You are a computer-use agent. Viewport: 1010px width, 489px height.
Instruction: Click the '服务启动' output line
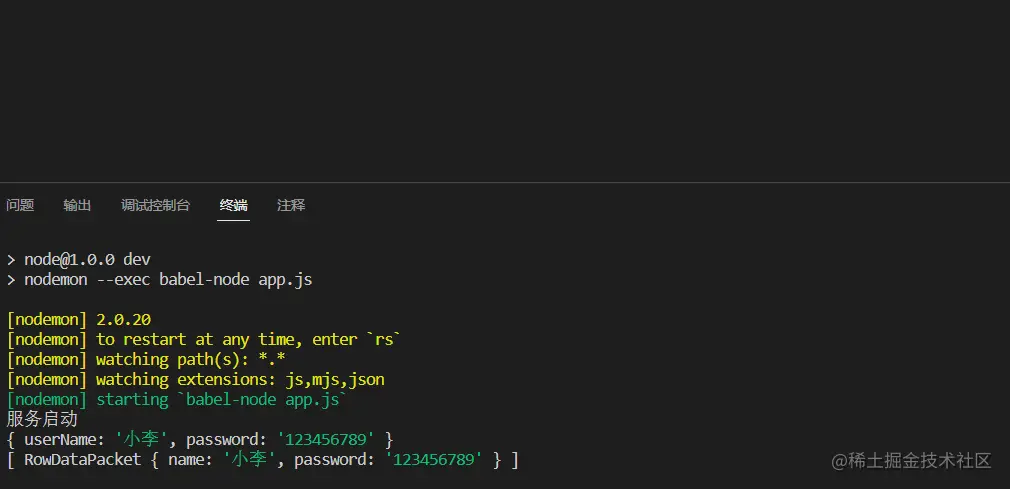[42, 419]
